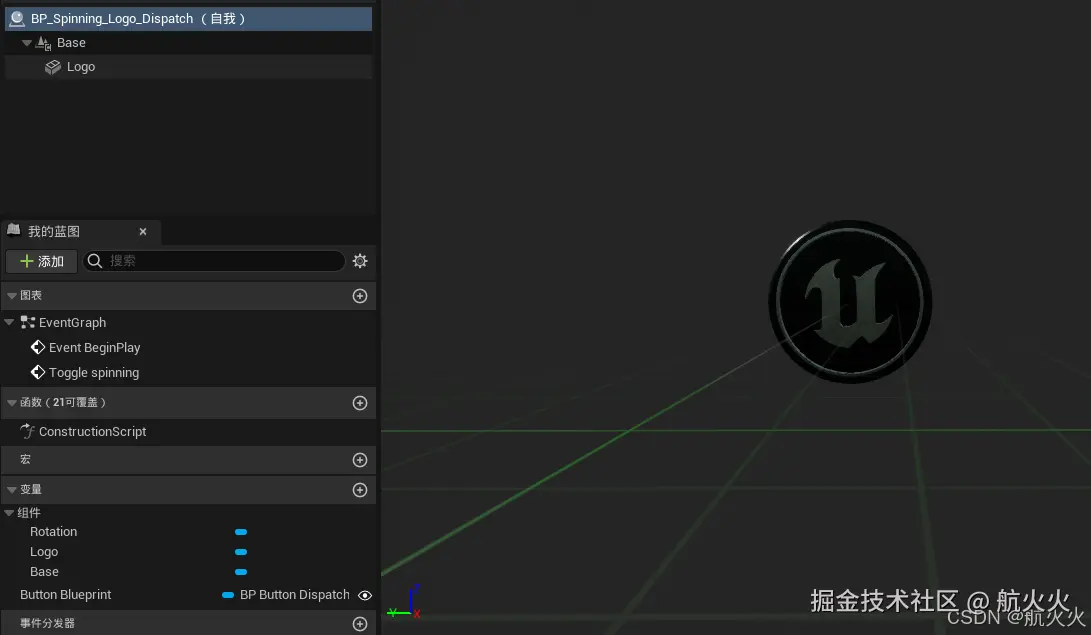This screenshot has width=1091, height=635.
Task: Click the book icon on 我的蓝图 tab
Action: [x=14, y=230]
